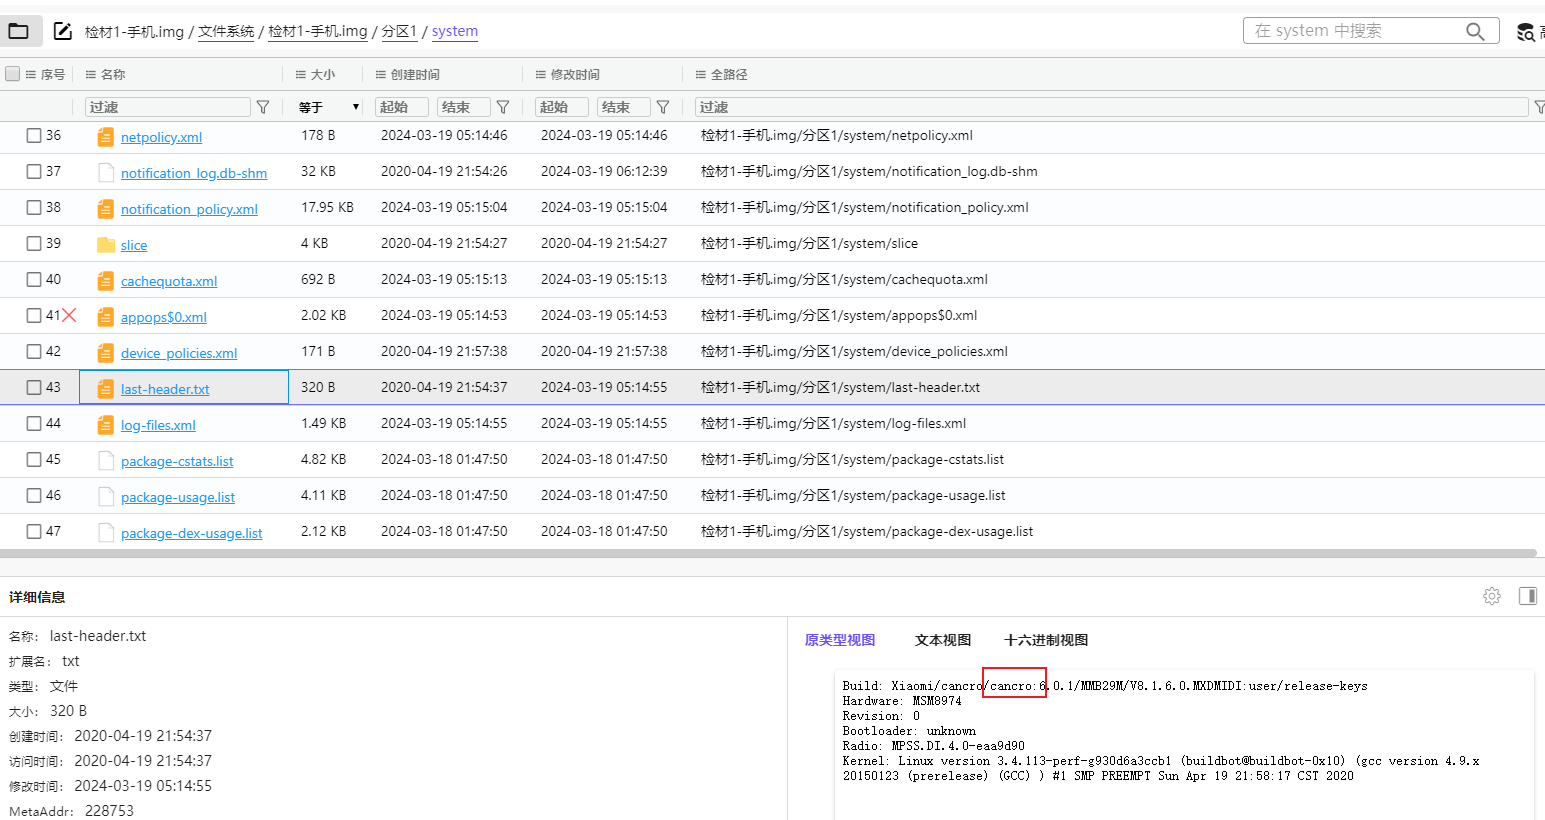Check the box for row 36
The image size is (1545, 820).
pos(34,136)
